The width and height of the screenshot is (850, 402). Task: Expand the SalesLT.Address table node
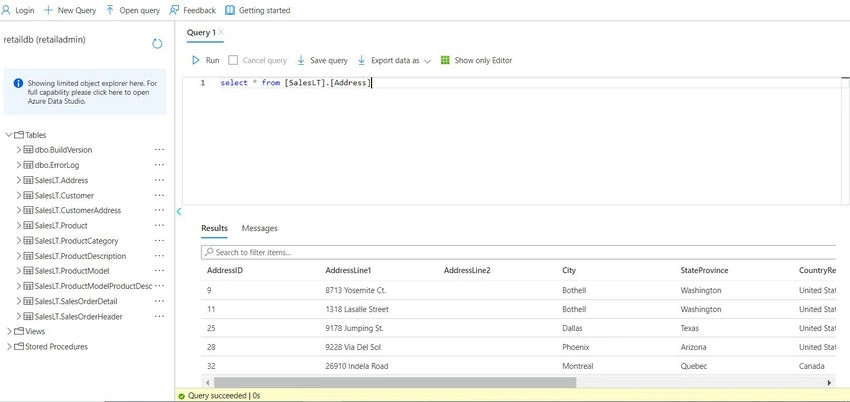(x=19, y=180)
